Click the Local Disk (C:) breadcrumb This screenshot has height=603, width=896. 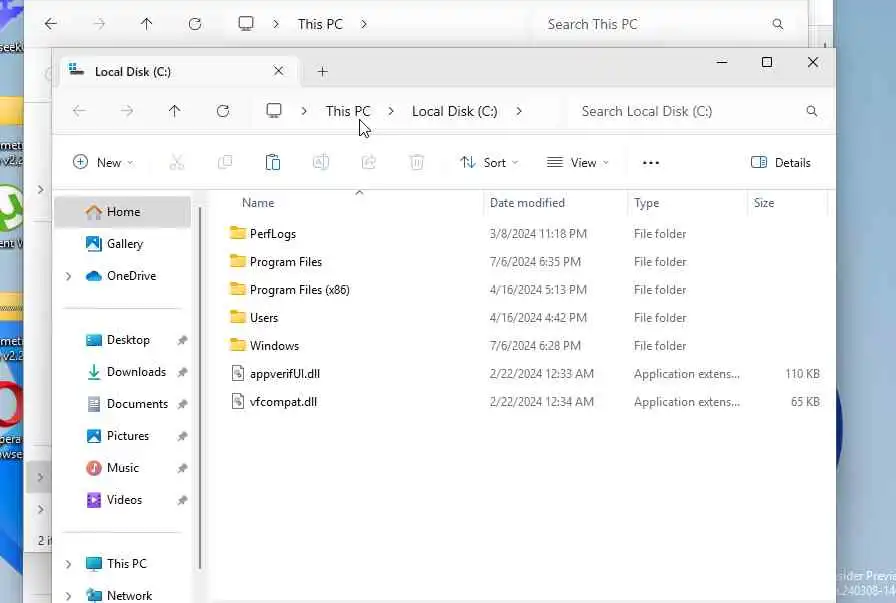(454, 111)
